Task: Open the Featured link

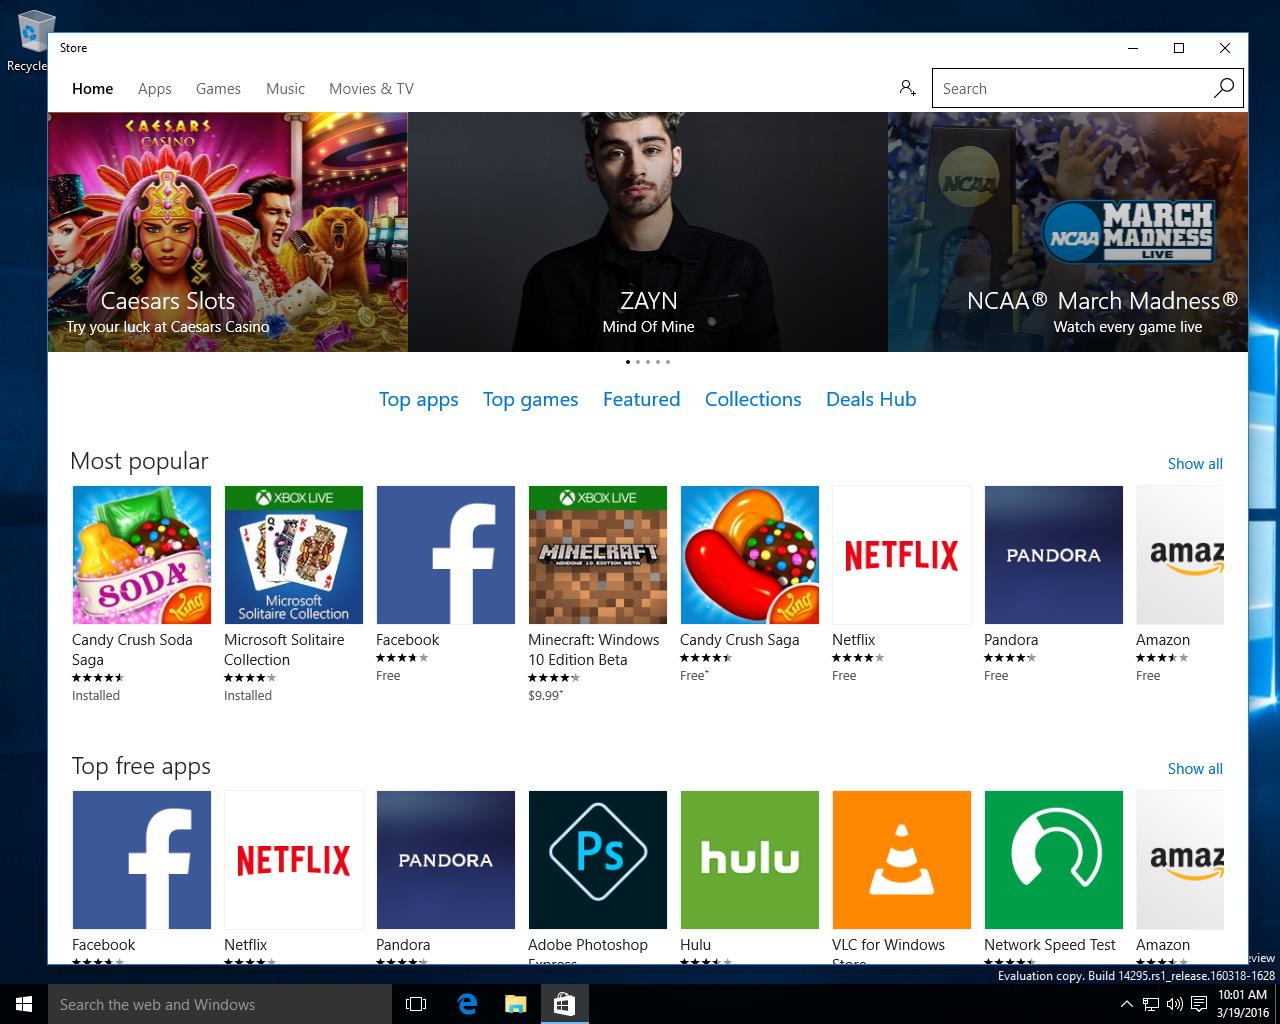Action: click(x=641, y=399)
